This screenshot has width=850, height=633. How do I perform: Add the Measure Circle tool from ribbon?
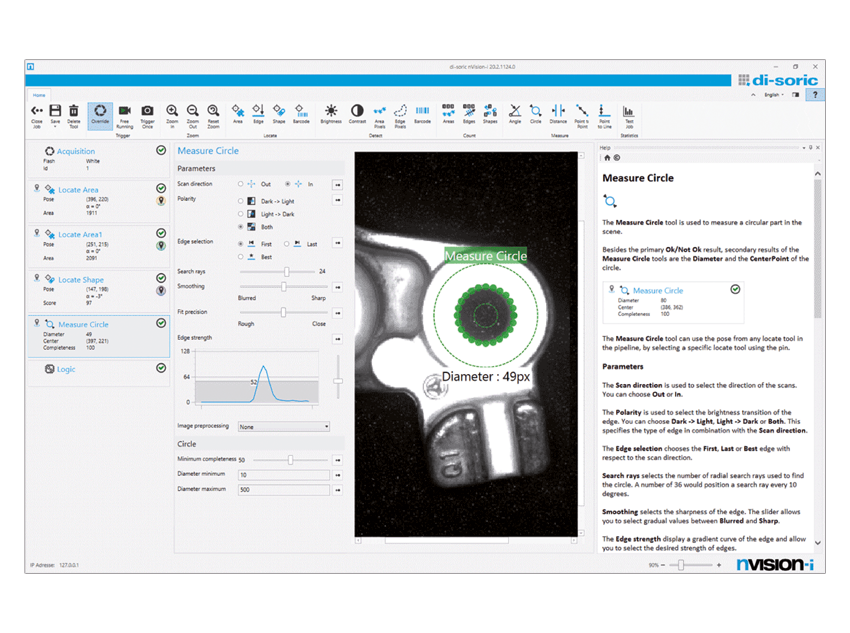click(x=536, y=114)
